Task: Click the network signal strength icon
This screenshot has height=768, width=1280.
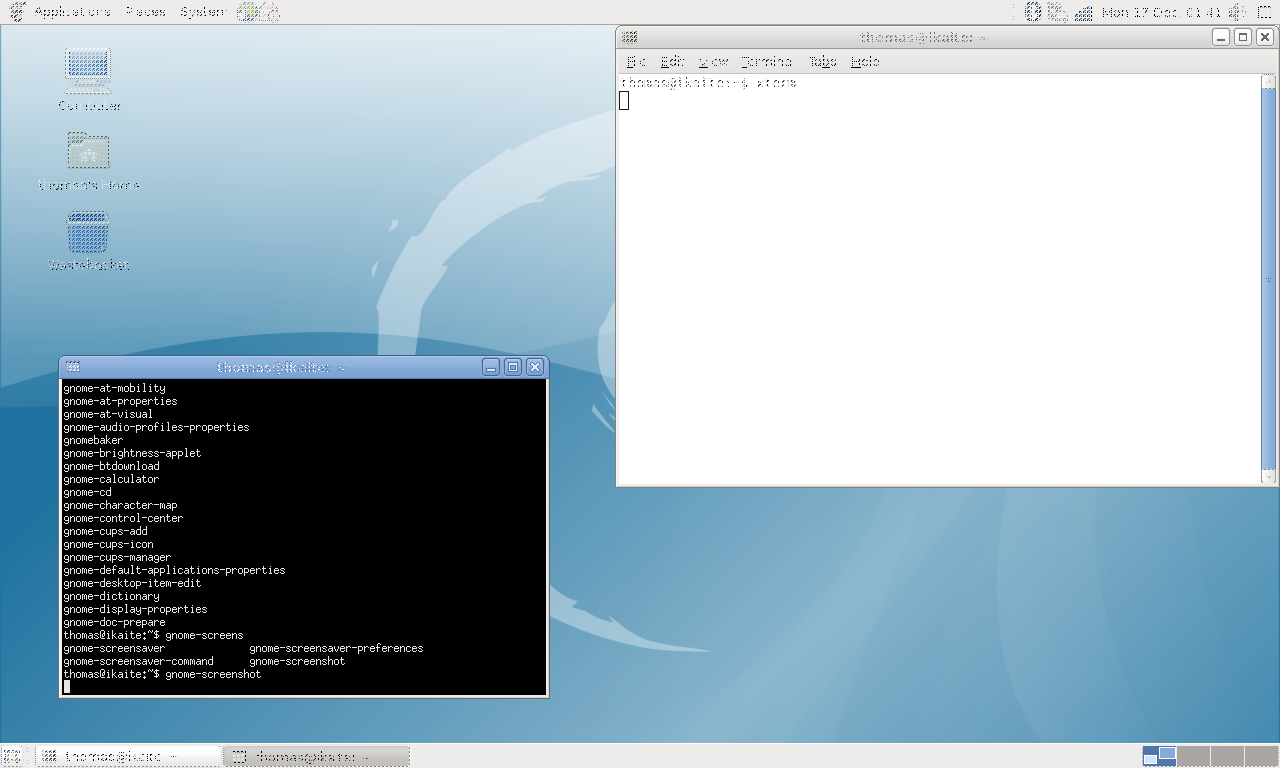Action: (1084, 12)
